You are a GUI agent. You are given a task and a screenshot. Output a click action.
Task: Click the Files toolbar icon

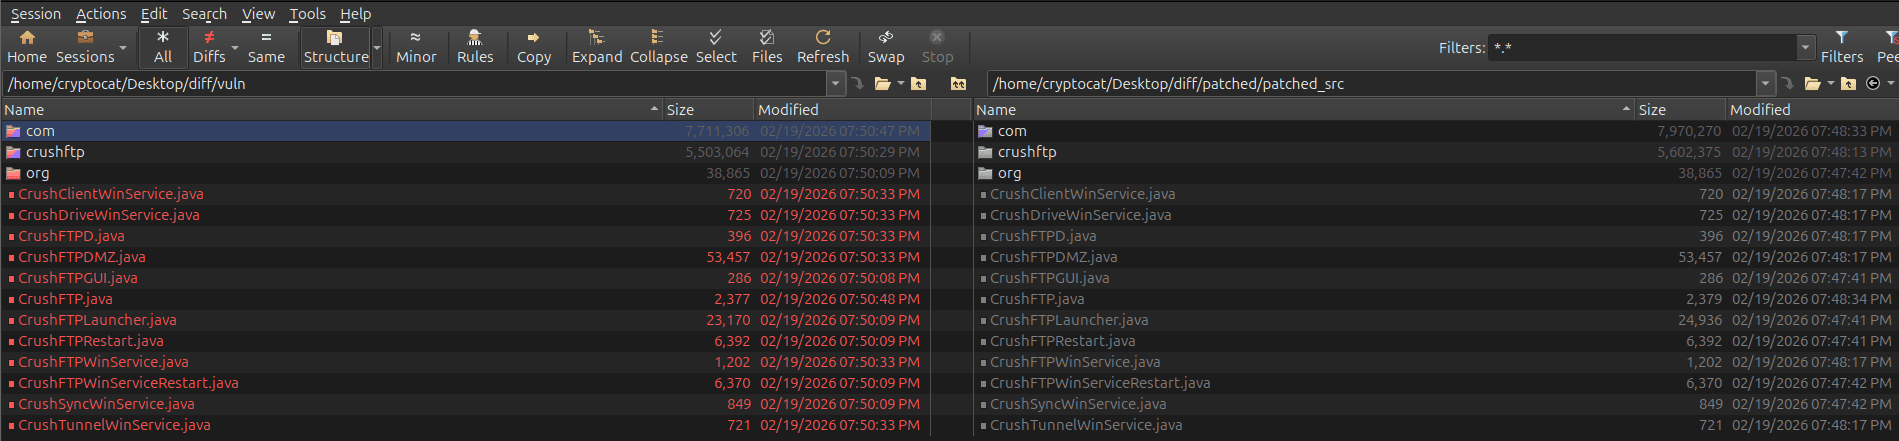coord(767,47)
